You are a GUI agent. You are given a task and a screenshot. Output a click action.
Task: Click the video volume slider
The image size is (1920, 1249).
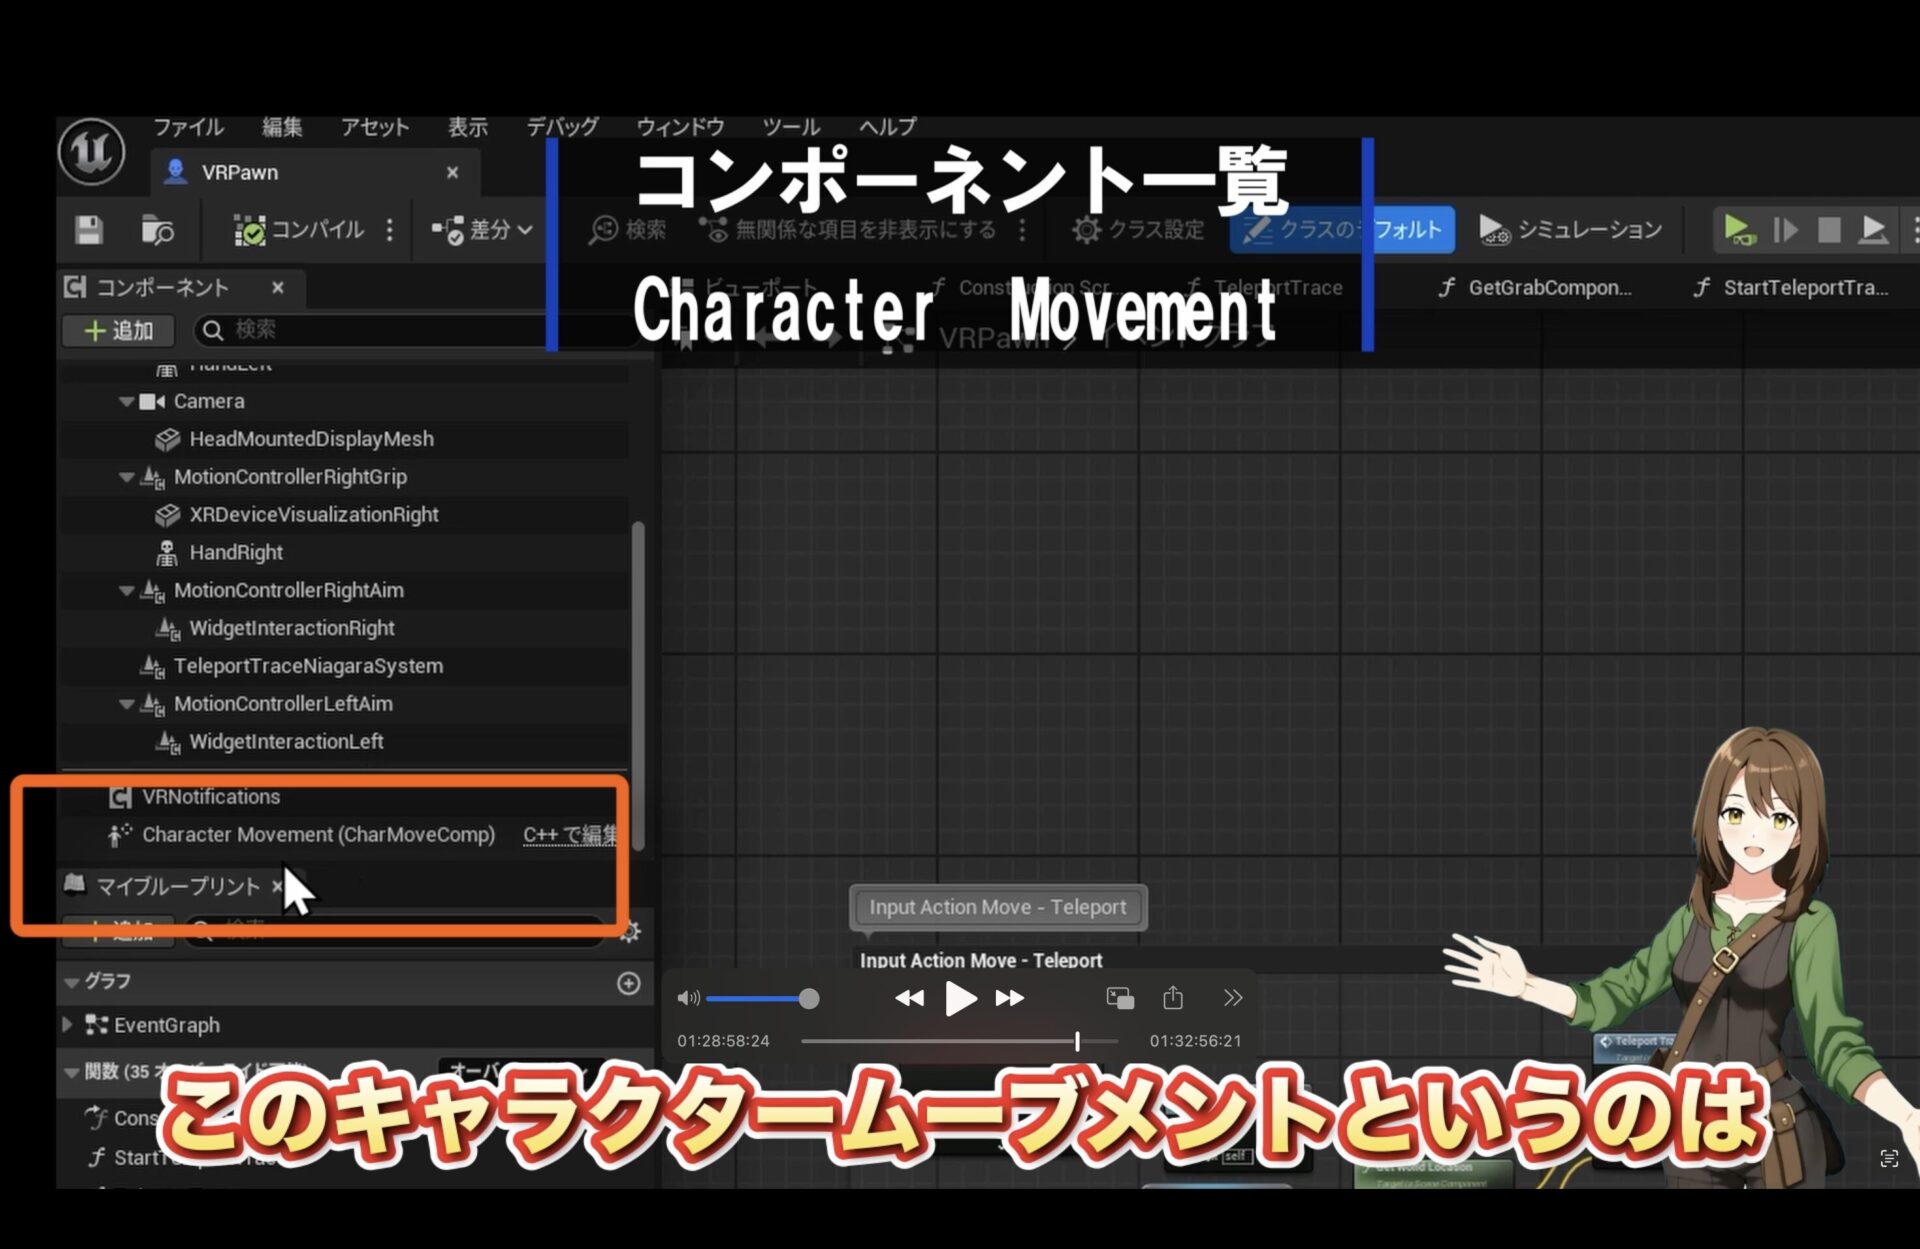click(760, 998)
